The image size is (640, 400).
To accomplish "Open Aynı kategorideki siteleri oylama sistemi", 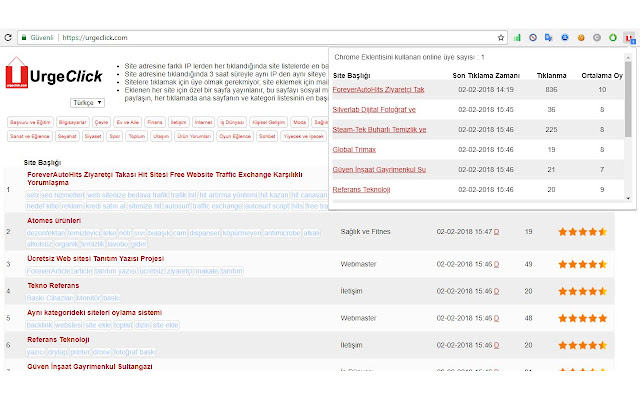I will pos(94,313).
